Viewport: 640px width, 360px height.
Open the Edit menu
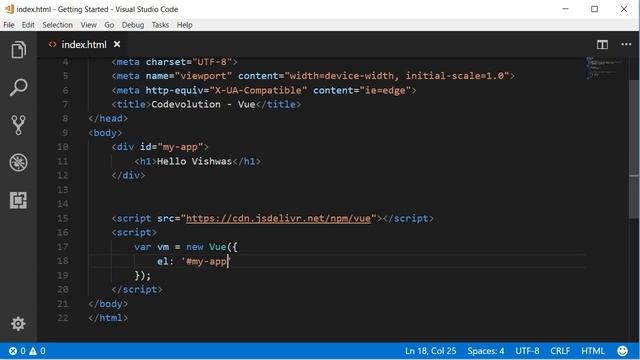point(28,25)
